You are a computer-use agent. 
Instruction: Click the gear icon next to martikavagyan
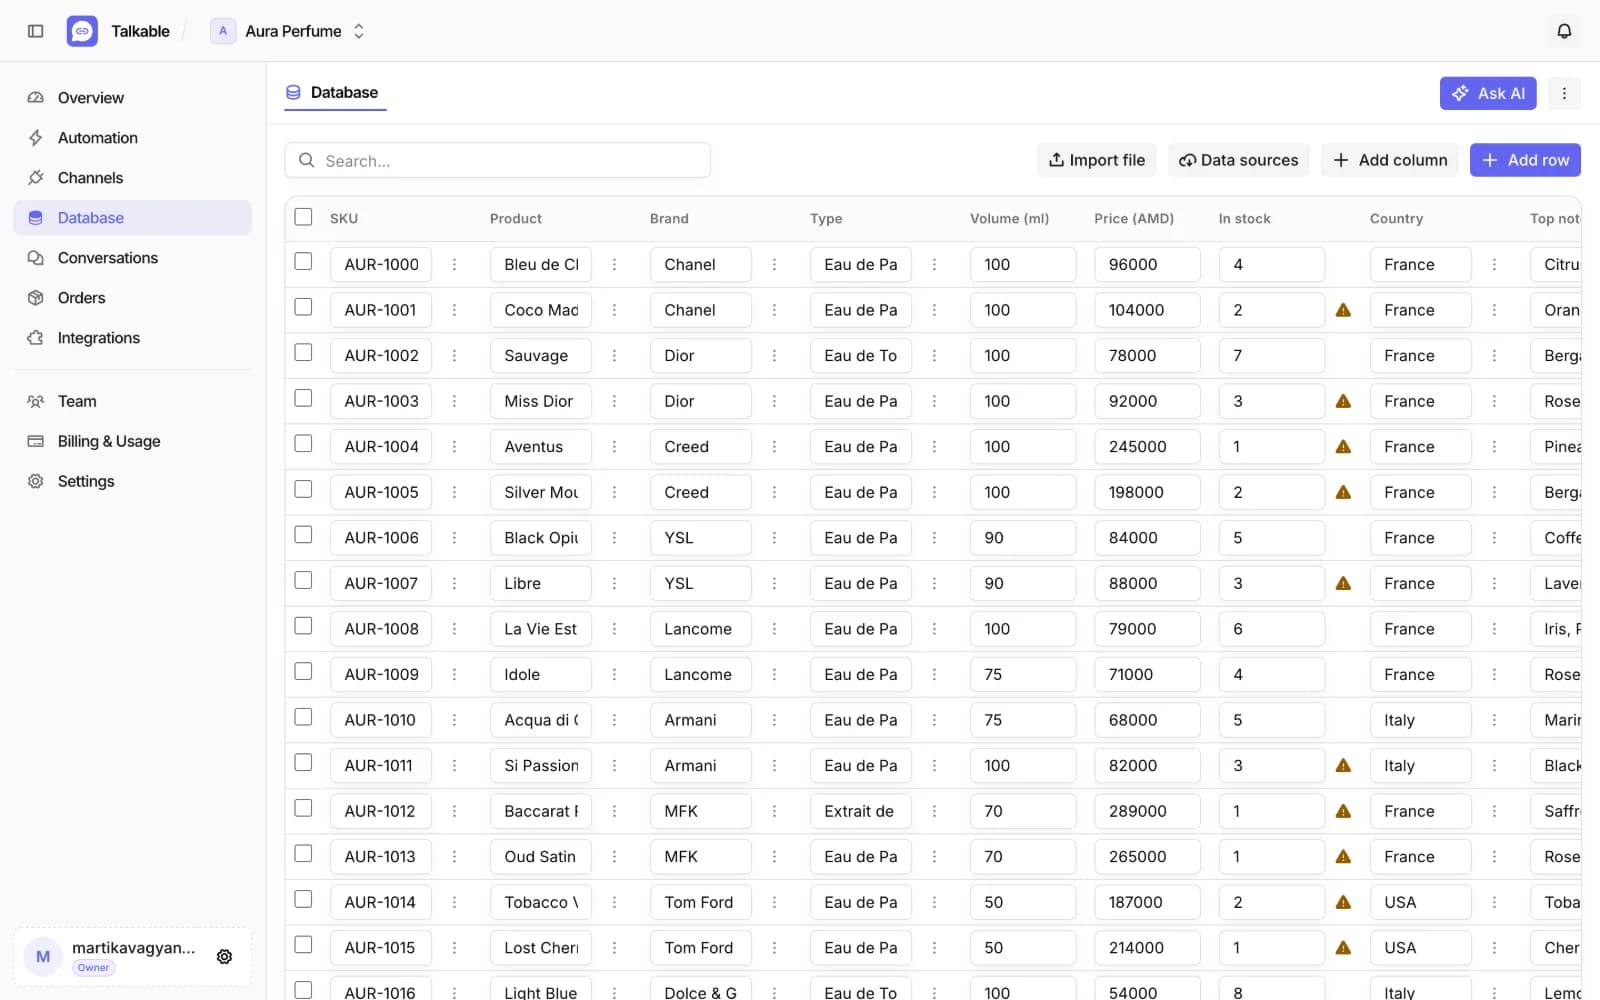(x=225, y=957)
